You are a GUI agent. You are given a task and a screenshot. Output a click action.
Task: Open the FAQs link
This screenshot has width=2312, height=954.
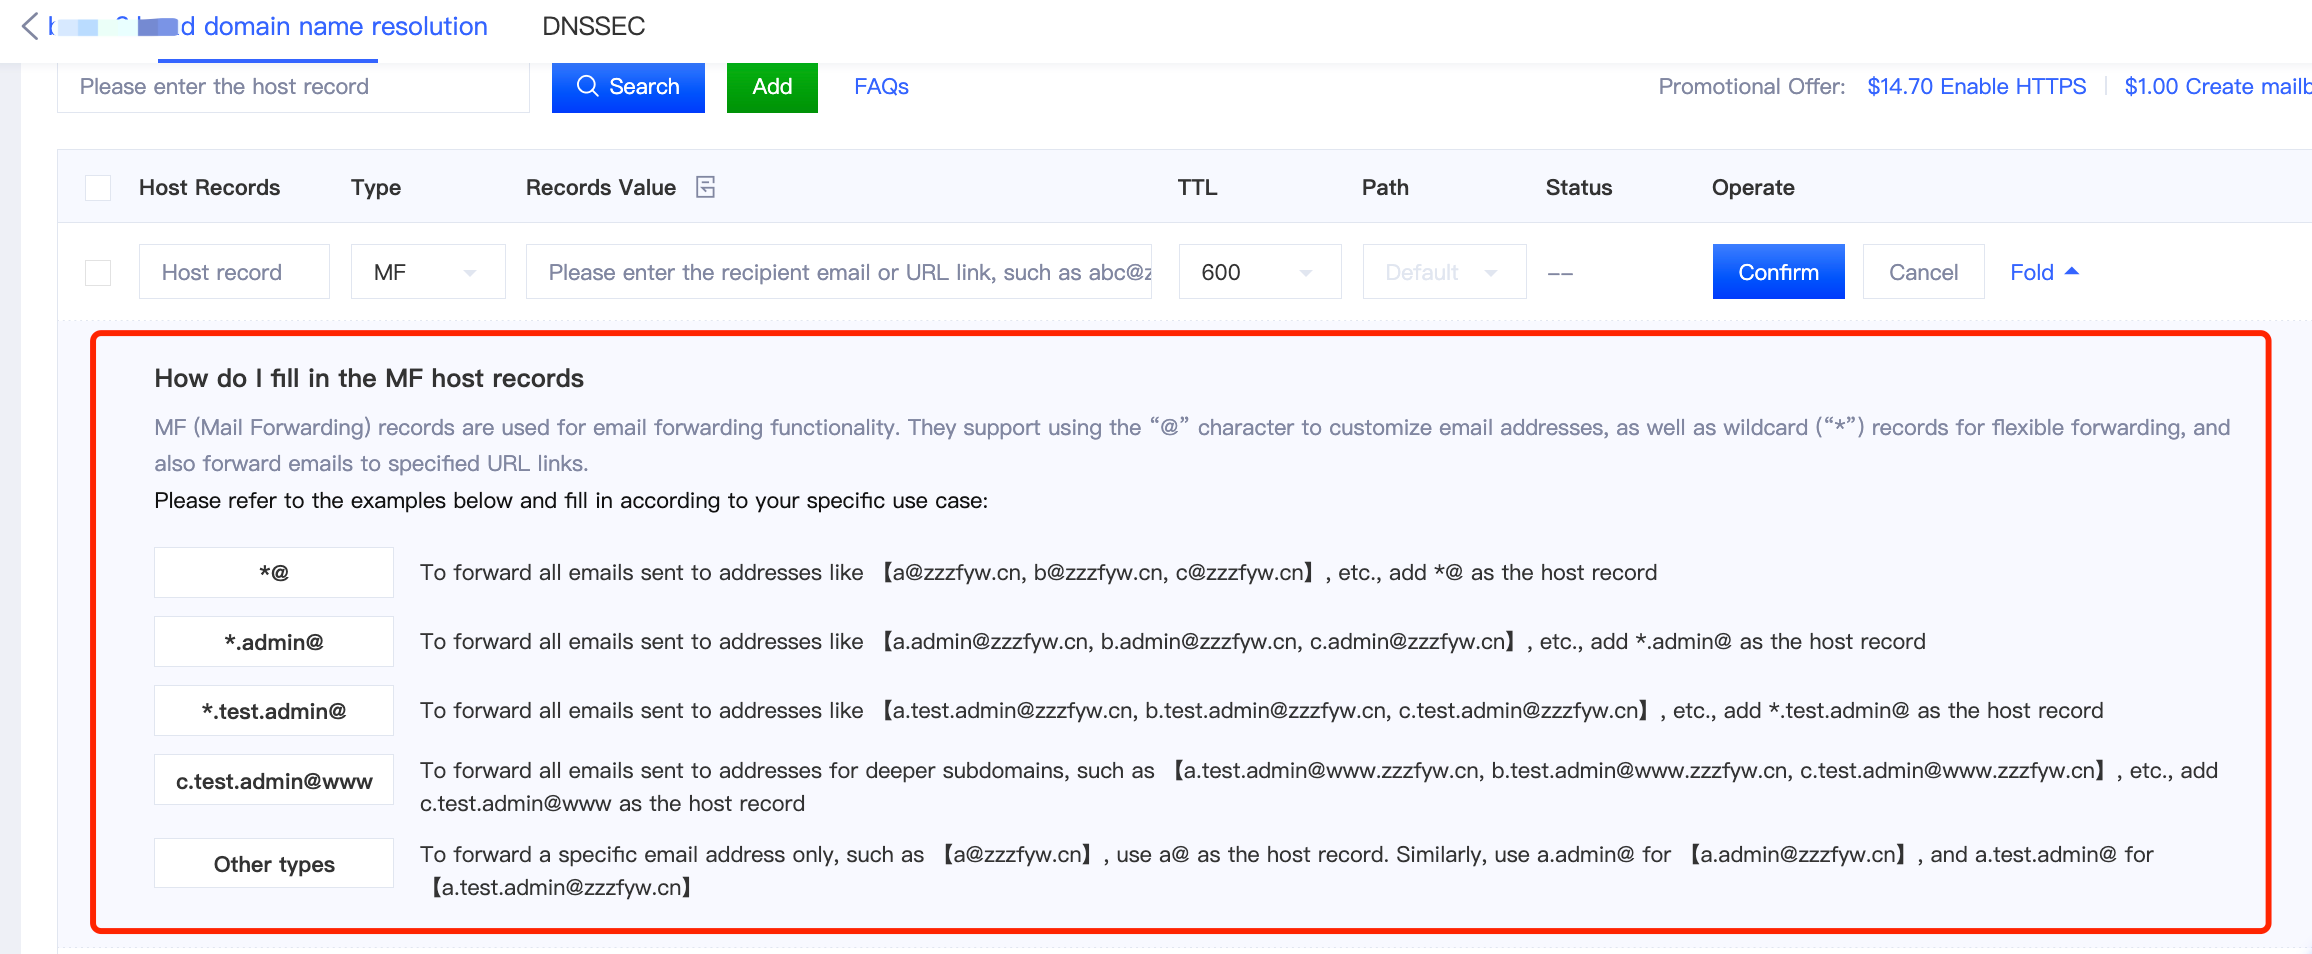pyautogui.click(x=881, y=87)
